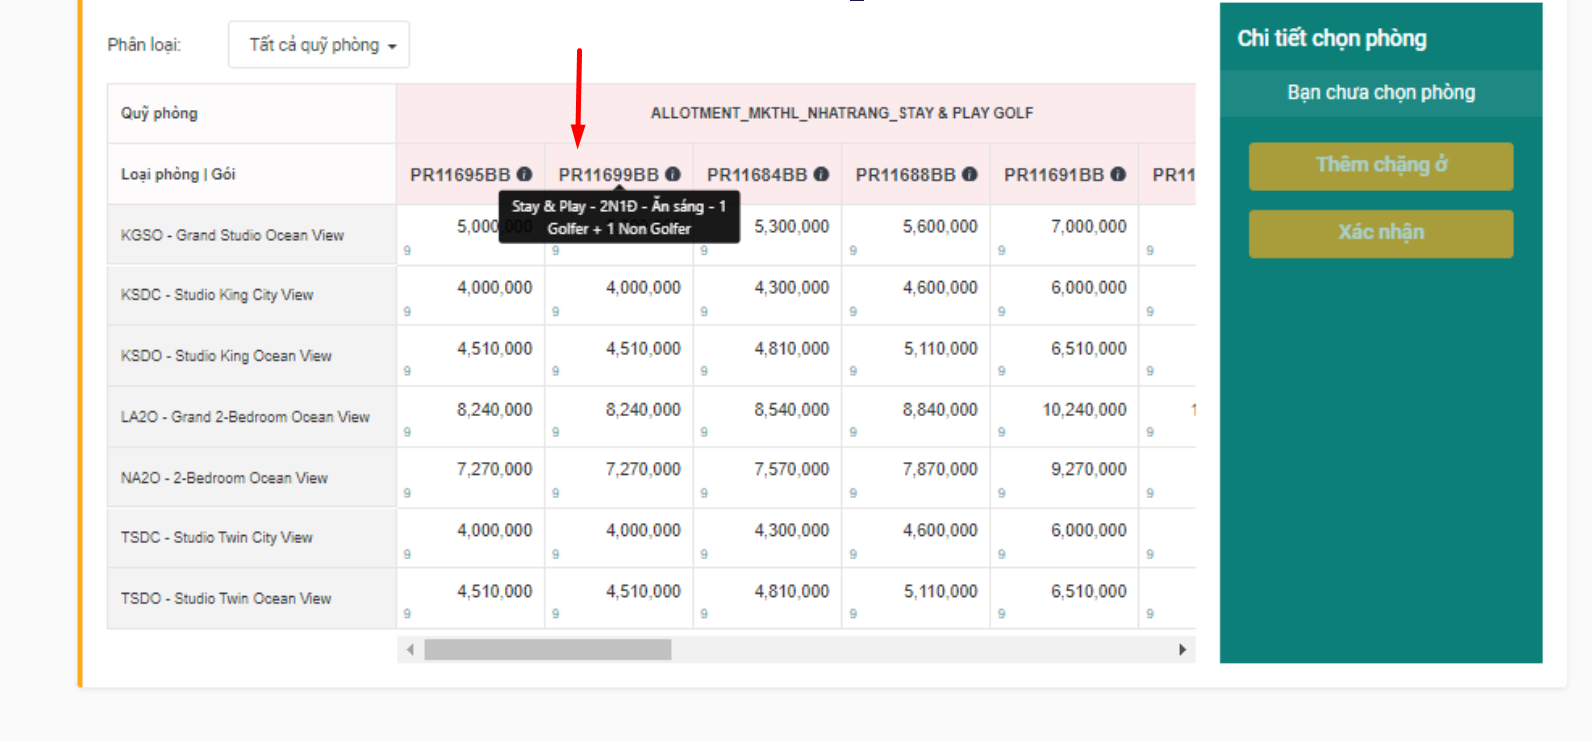Click info icon beside PR11699BB package
This screenshot has height=741, width=1592.
(x=673, y=174)
